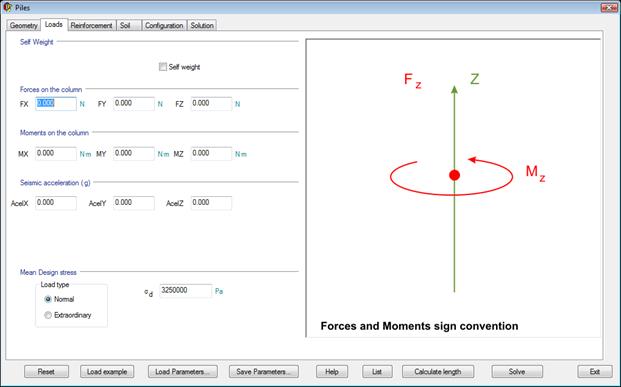Click the red Mz label in diagram
Screen dimensions: 621x387
coord(535,173)
